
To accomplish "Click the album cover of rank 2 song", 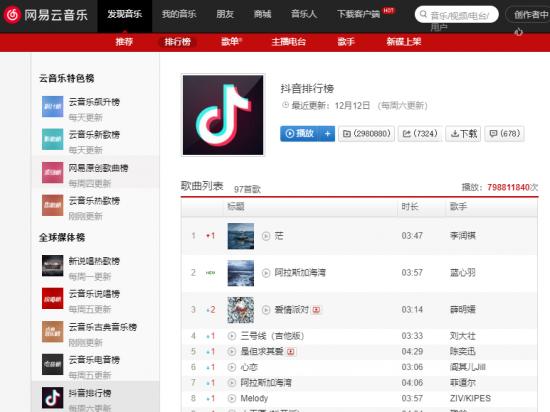I will (241, 273).
